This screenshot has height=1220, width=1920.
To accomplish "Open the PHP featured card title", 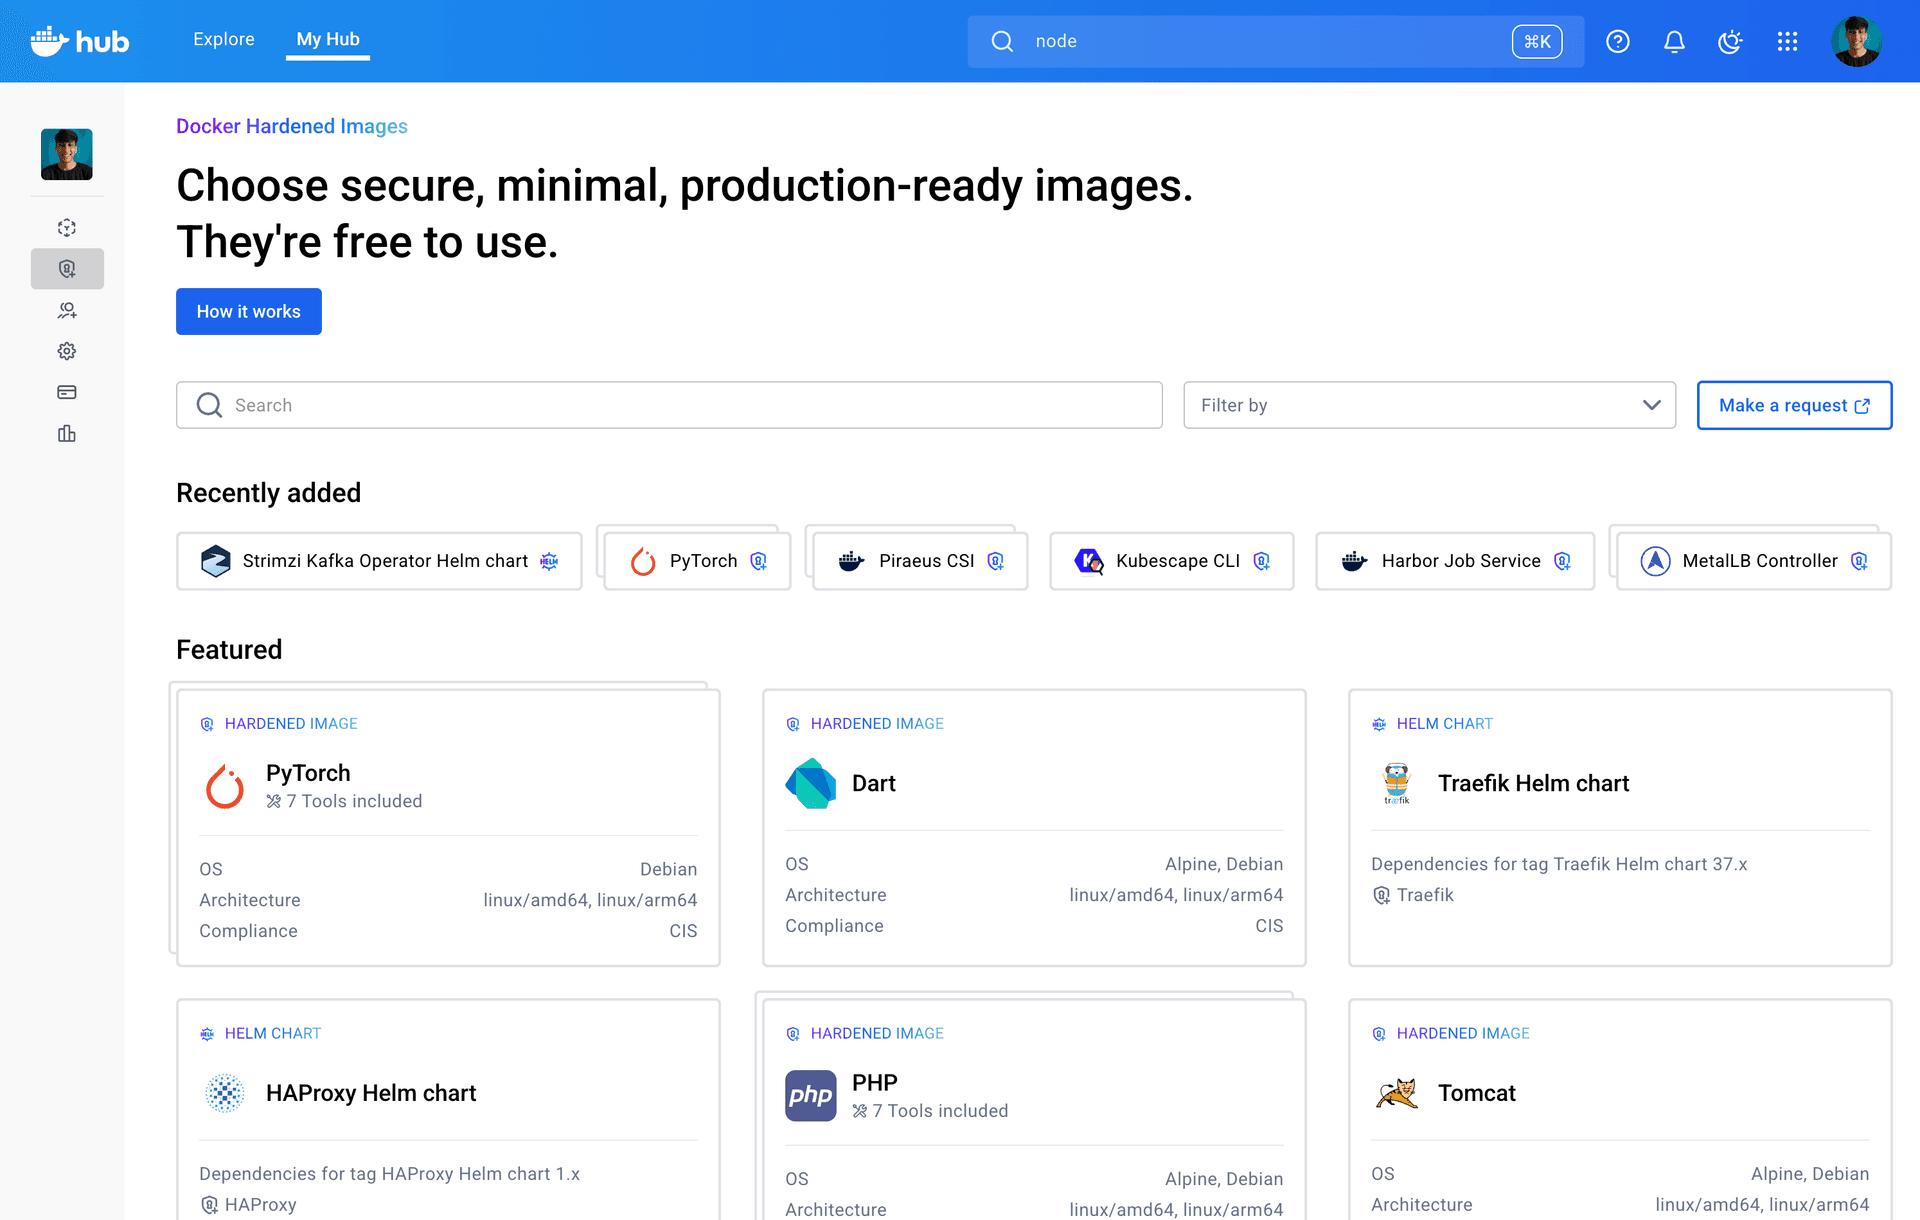I will click(875, 1083).
